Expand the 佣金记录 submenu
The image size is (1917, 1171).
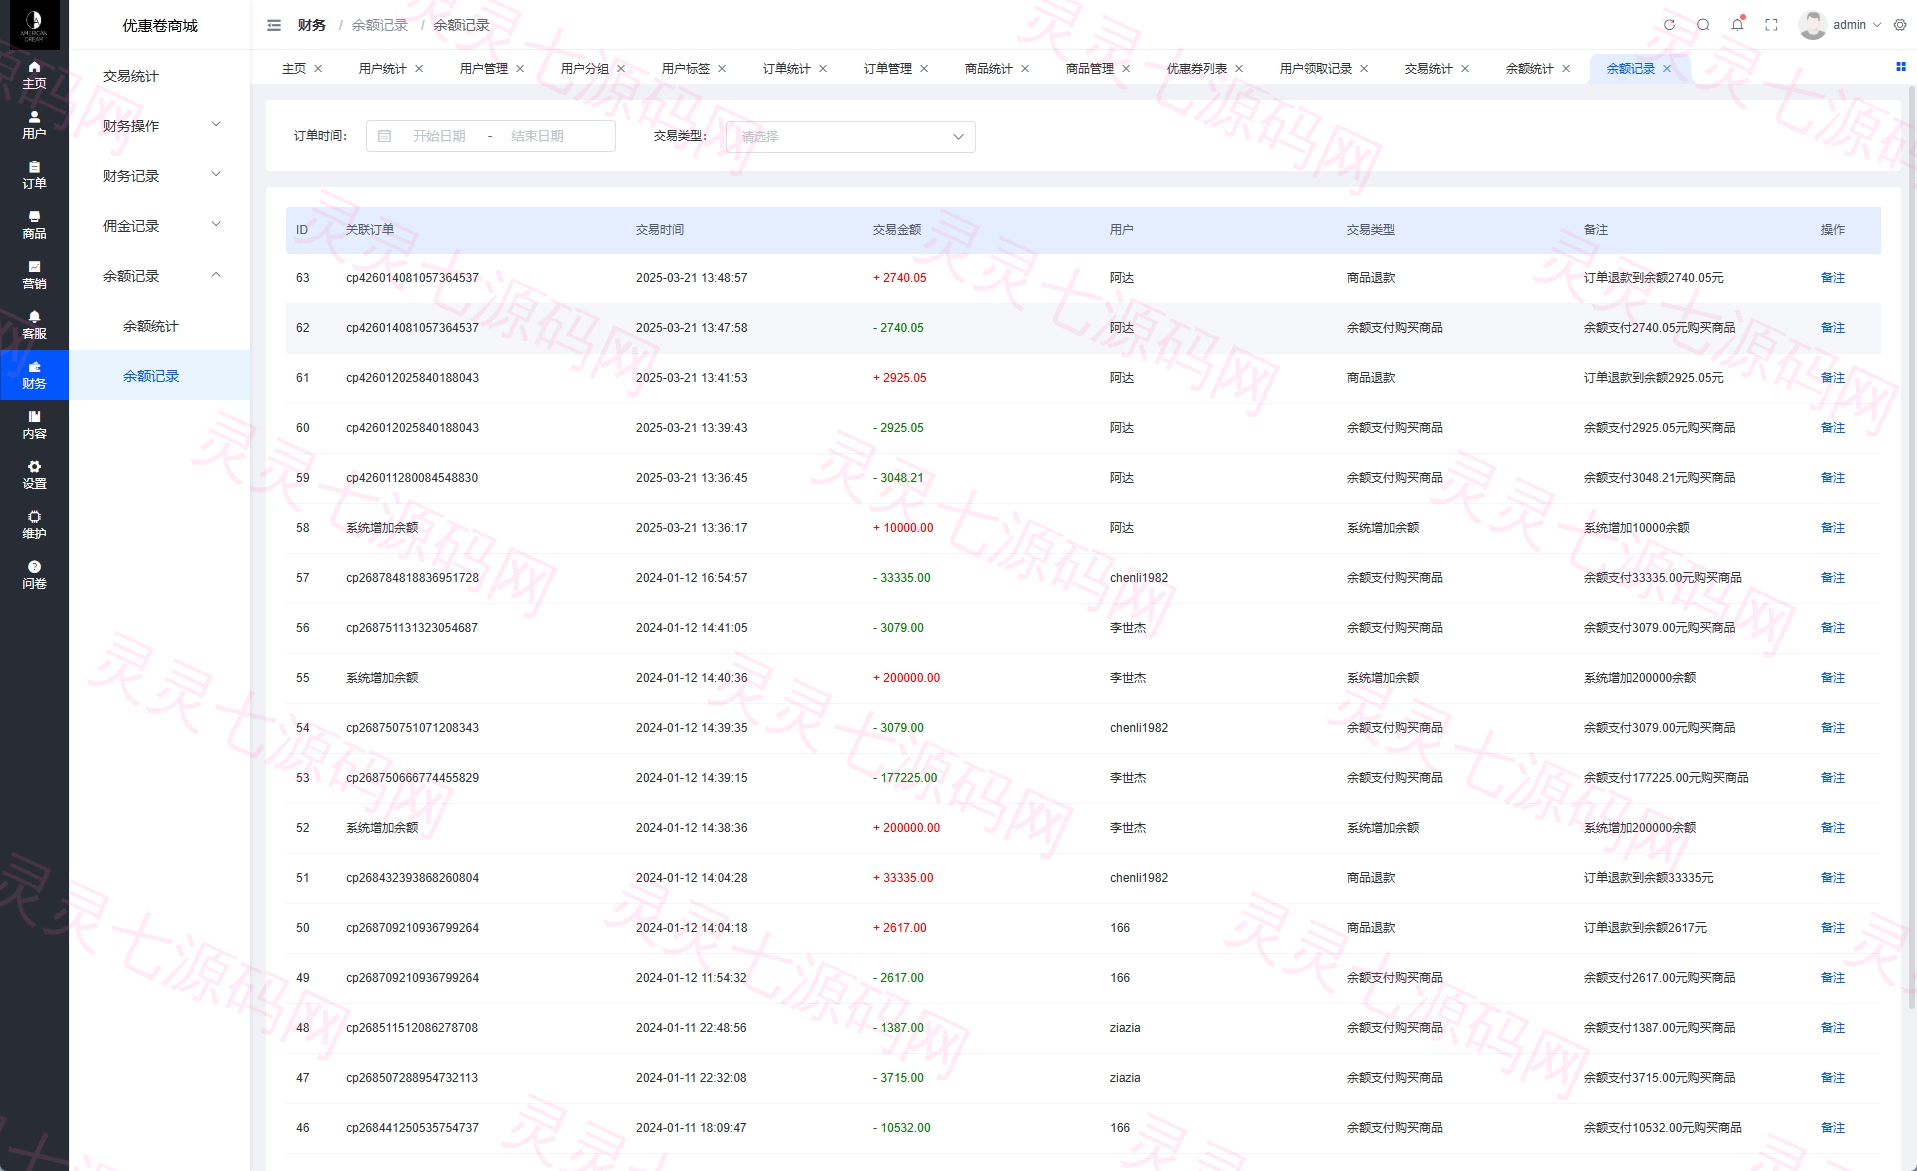tap(160, 226)
